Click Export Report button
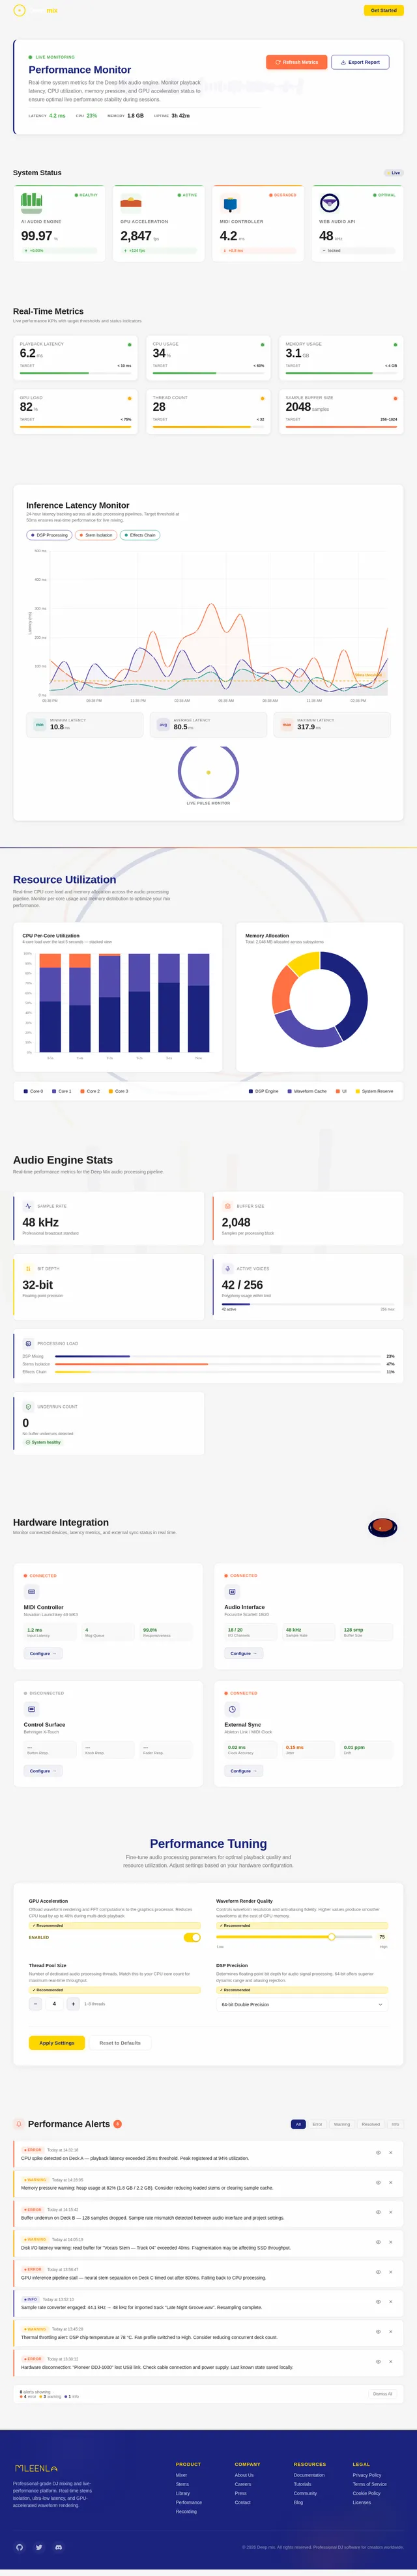The image size is (417, 2576). (360, 62)
